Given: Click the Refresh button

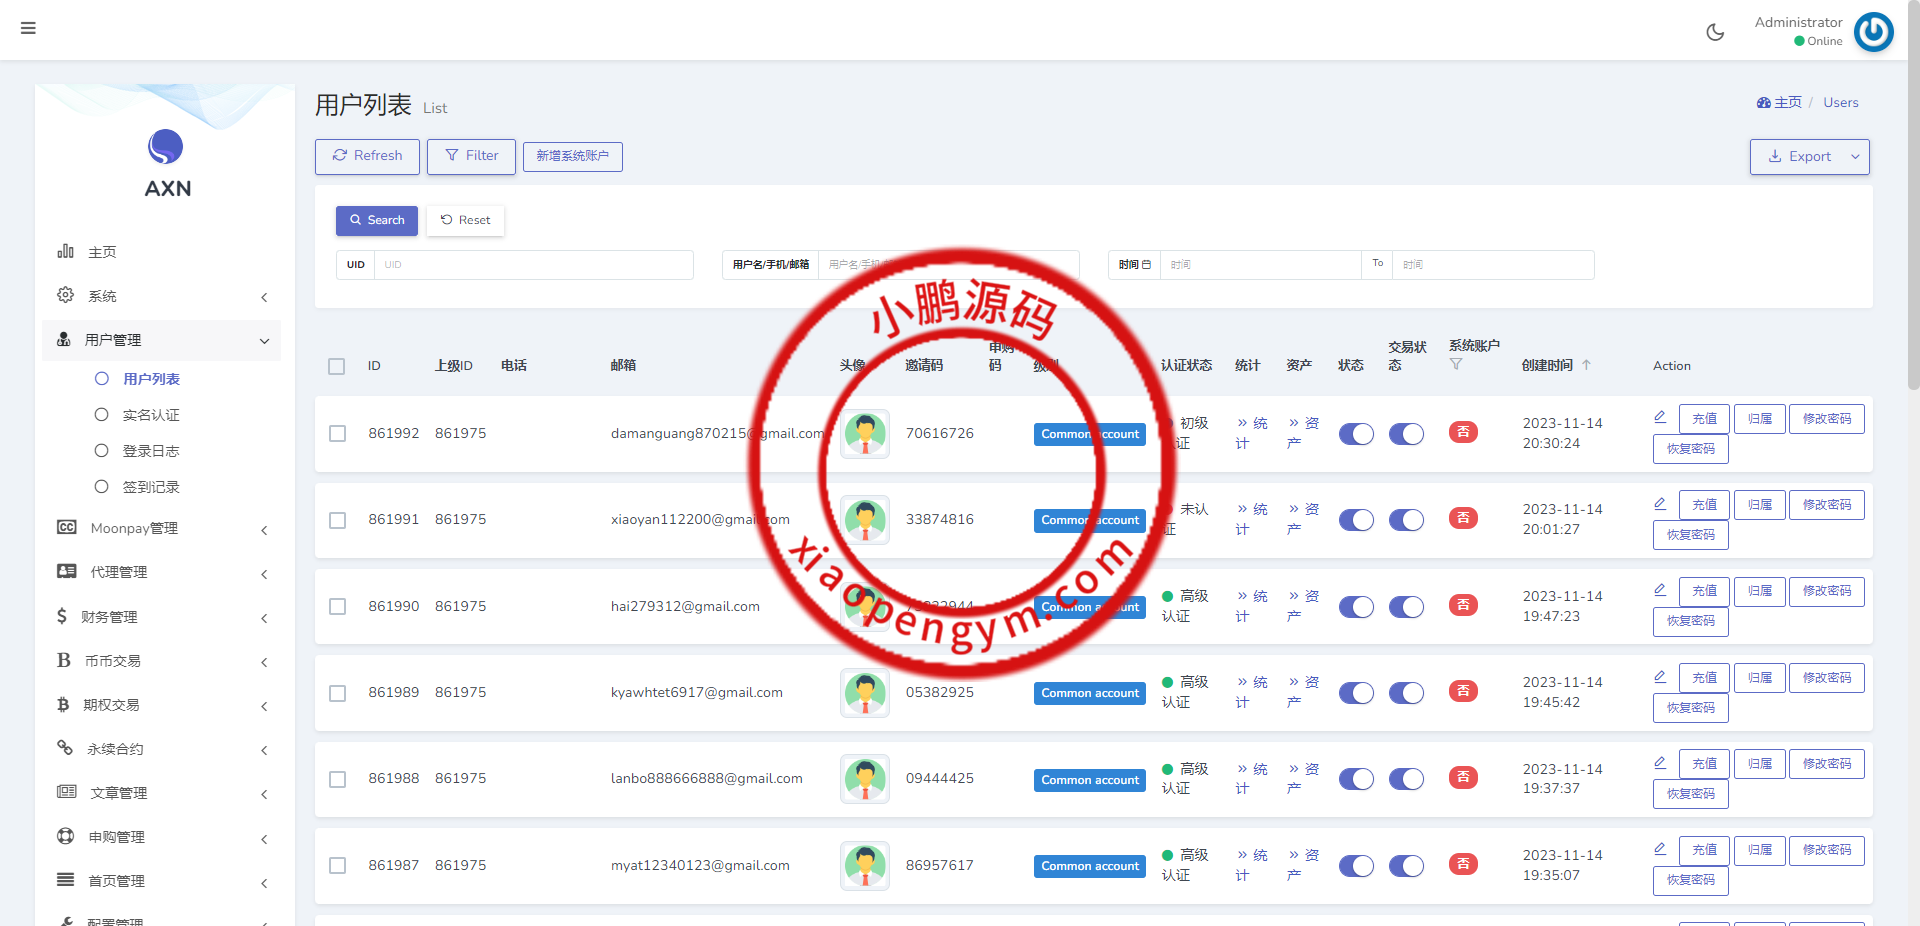Looking at the screenshot, I should point(367,156).
